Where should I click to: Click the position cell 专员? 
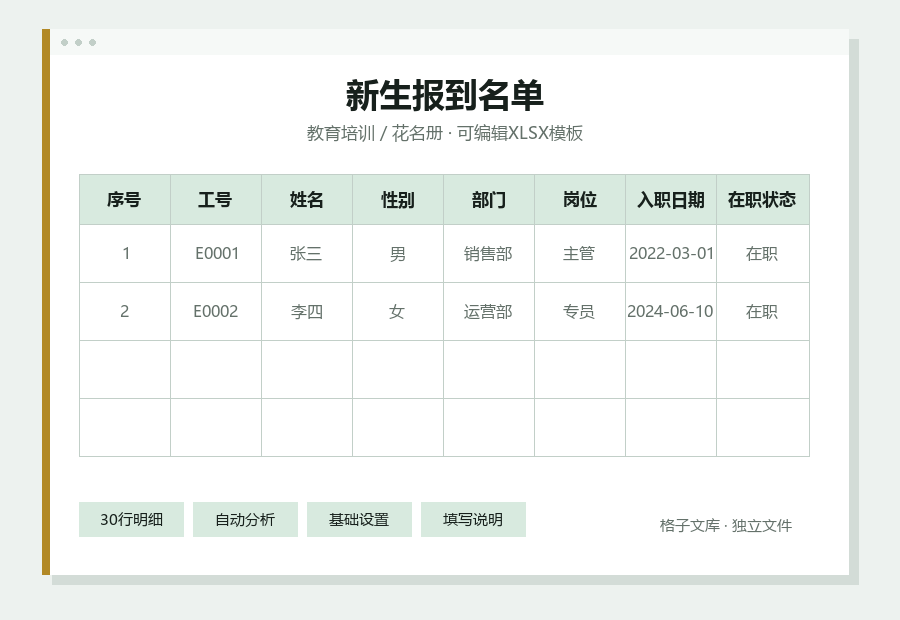coord(580,312)
